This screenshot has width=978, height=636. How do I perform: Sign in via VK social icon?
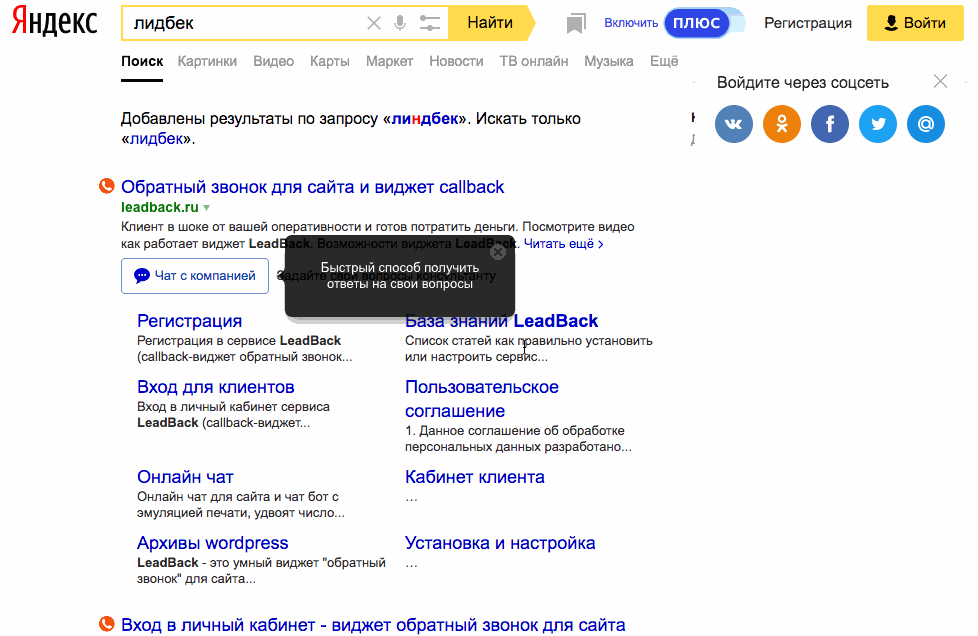click(x=734, y=124)
